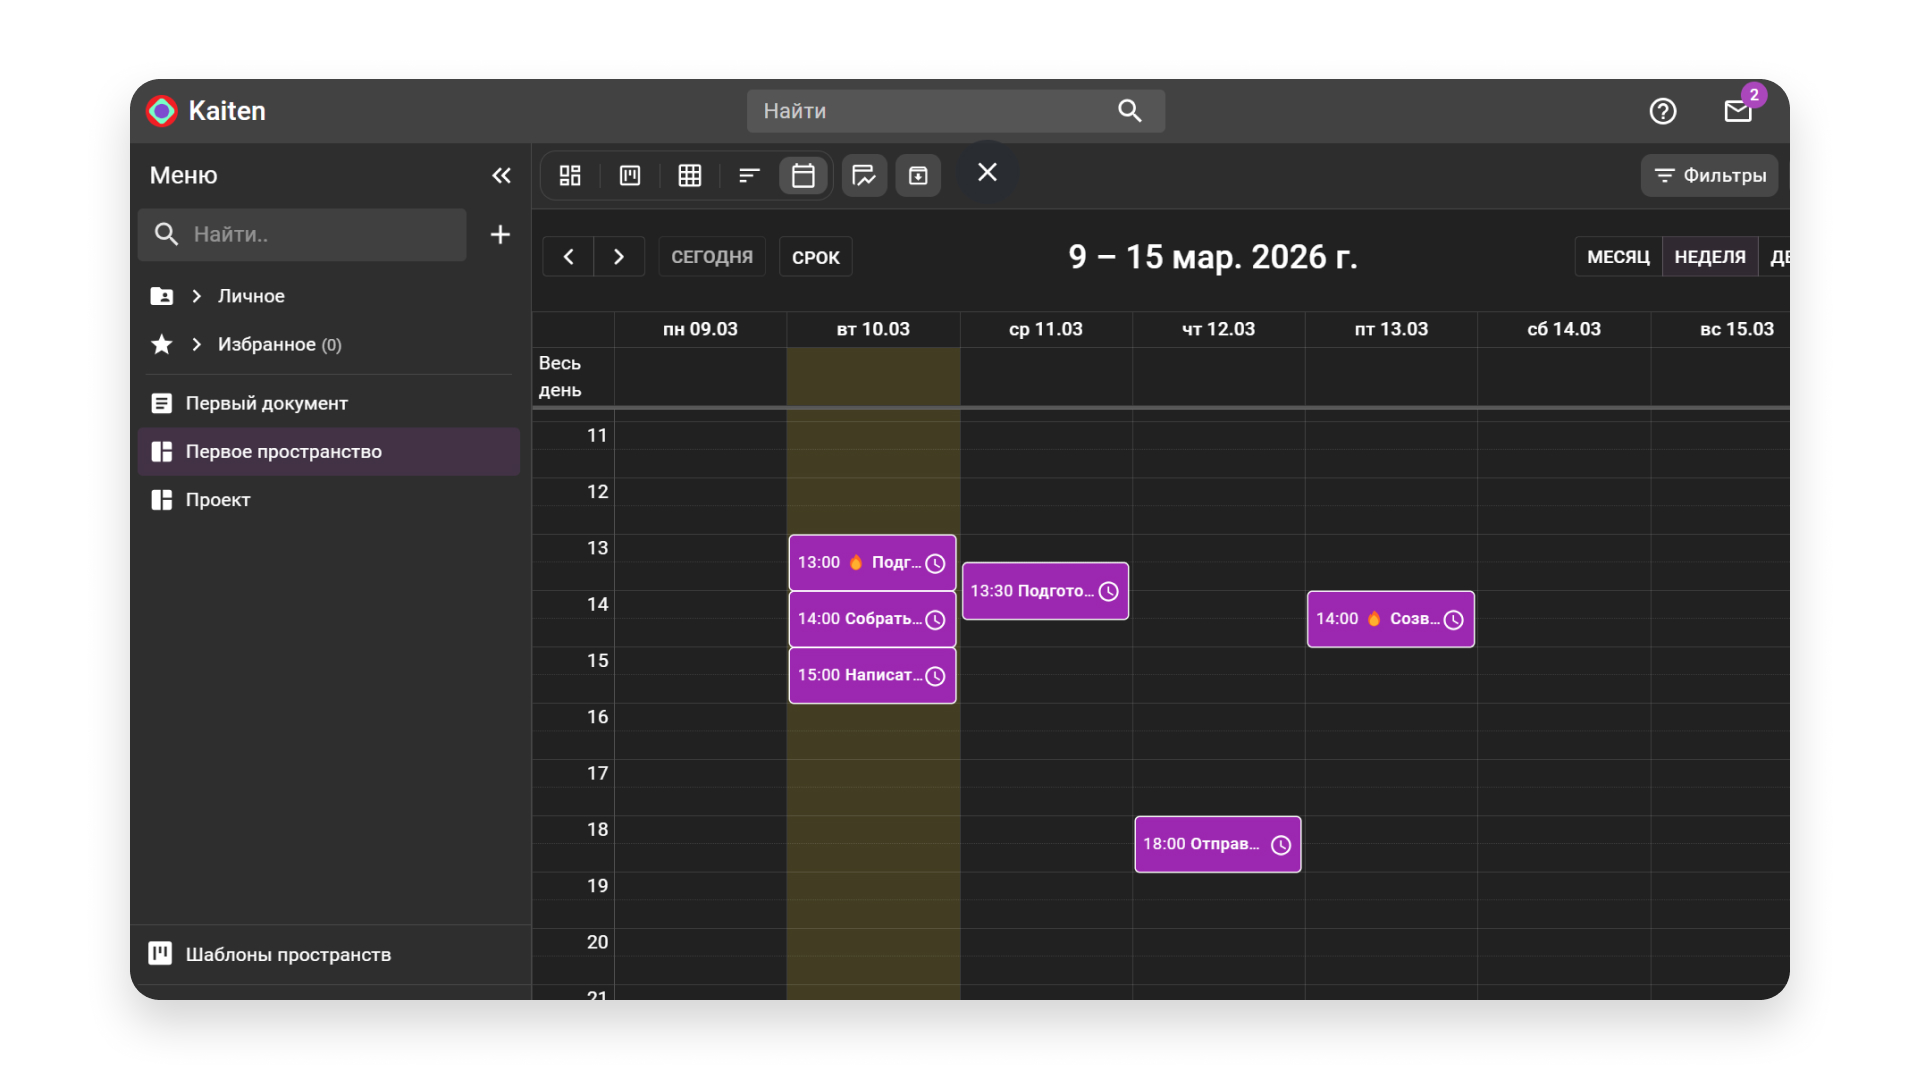The image size is (1920, 1080).
Task: Click the Личное folder icon
Action: click(x=161, y=296)
